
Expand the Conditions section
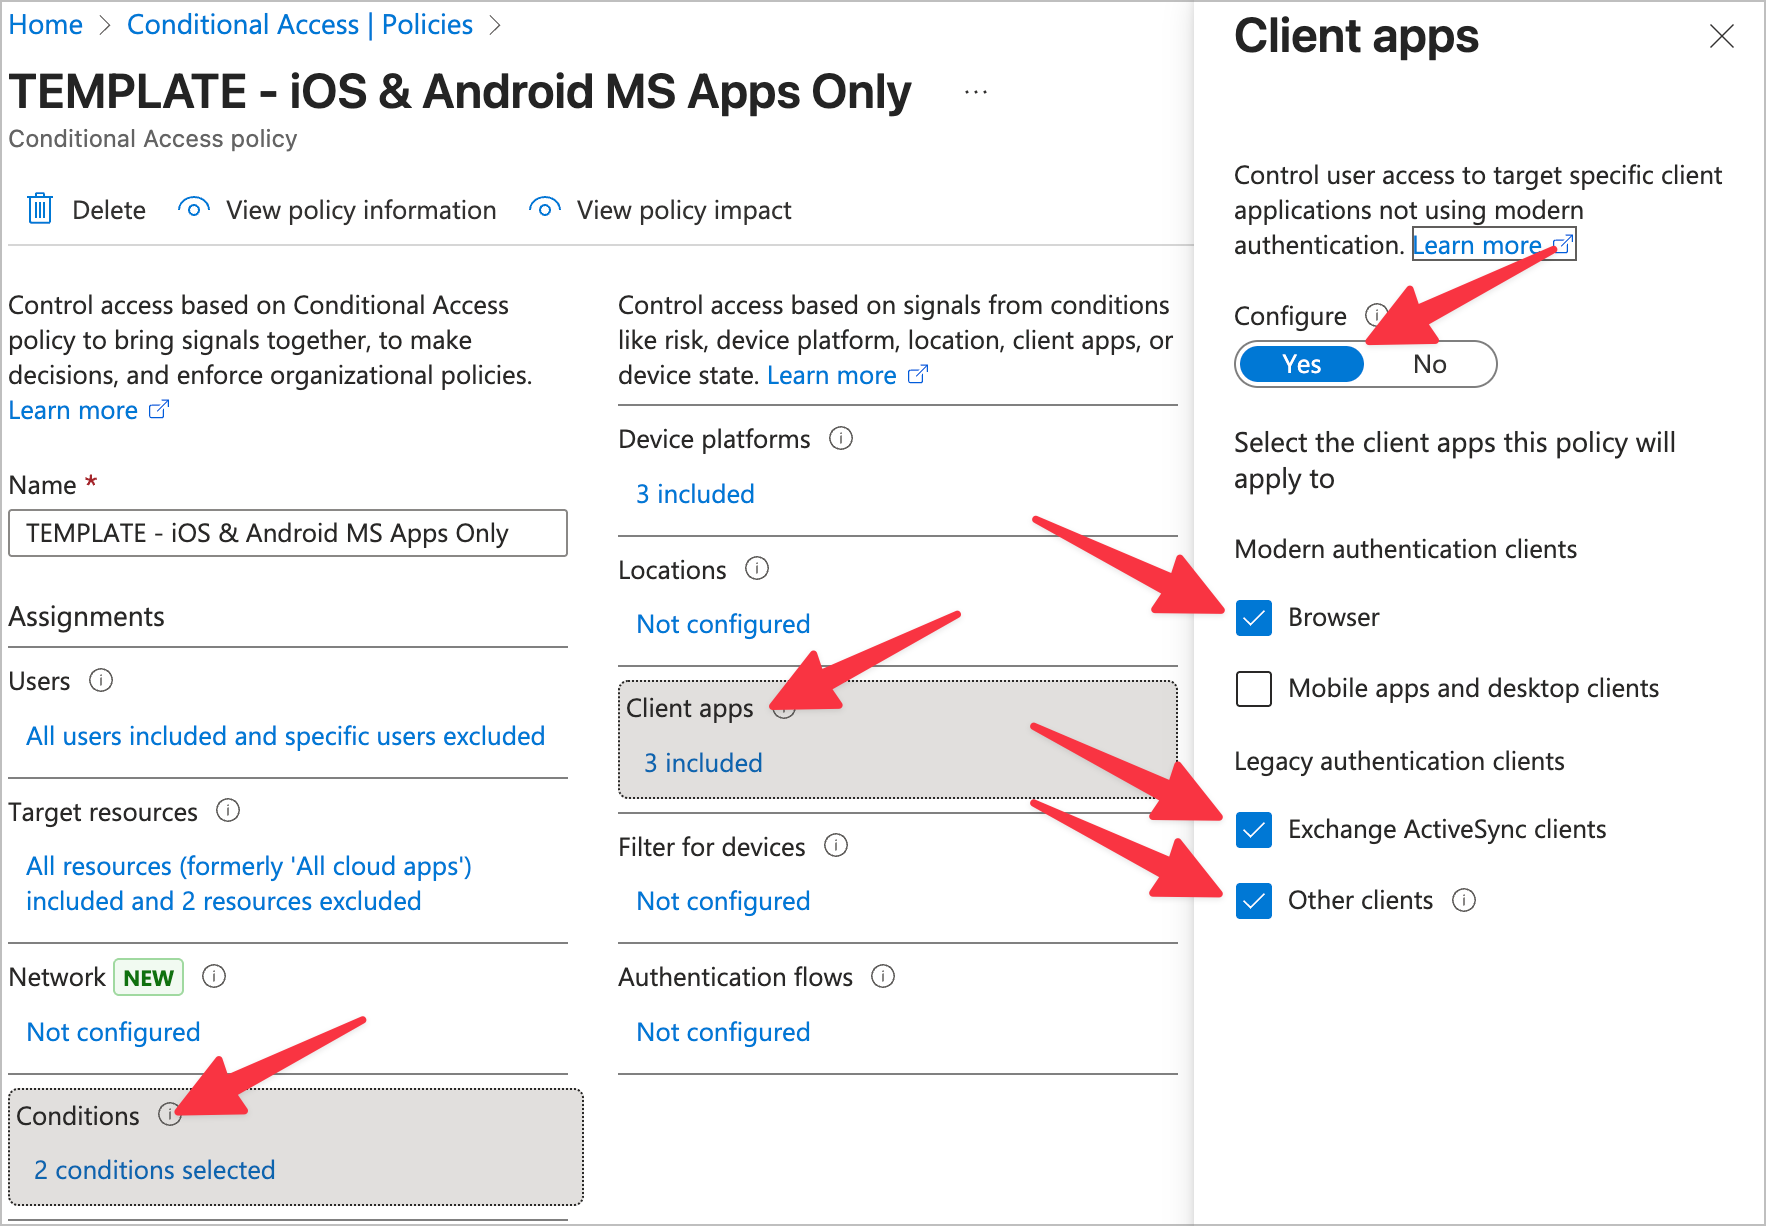(78, 1116)
